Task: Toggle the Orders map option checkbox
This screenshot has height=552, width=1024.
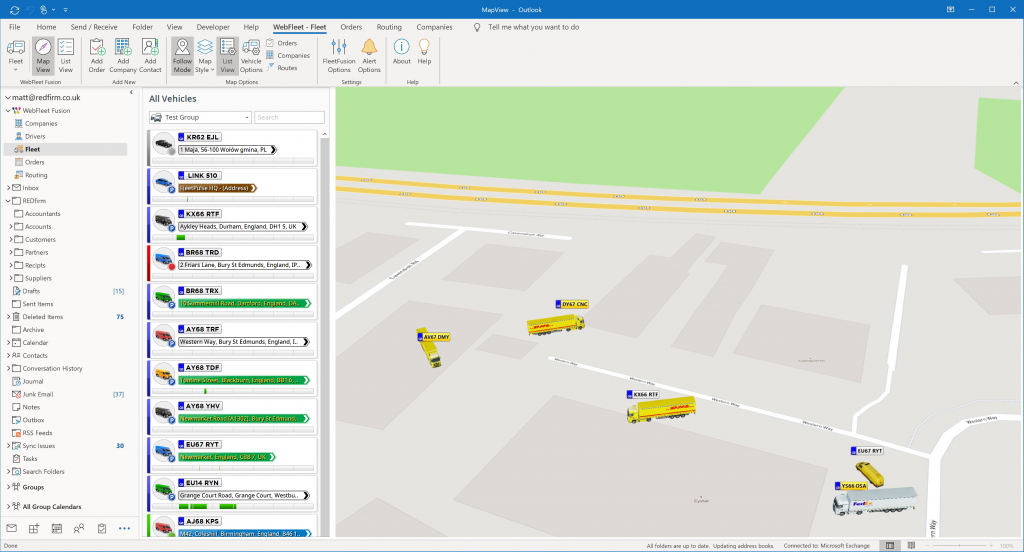Action: [x=281, y=43]
